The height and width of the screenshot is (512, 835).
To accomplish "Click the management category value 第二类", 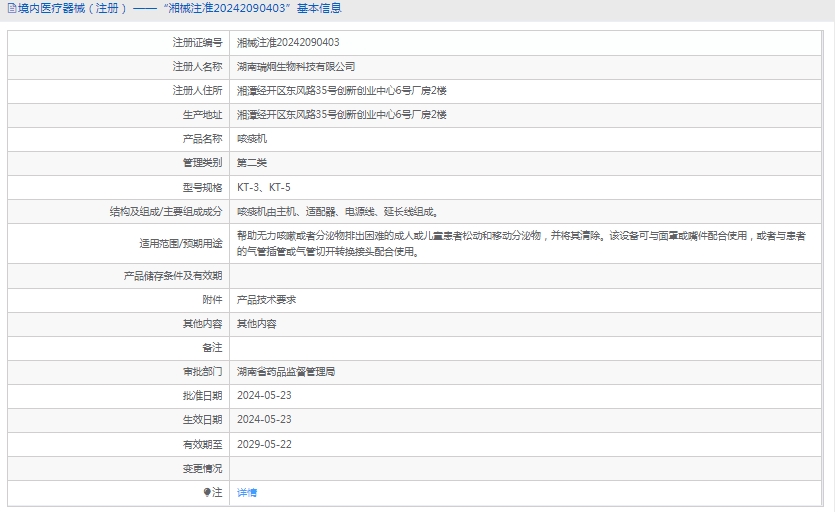I will click(252, 163).
